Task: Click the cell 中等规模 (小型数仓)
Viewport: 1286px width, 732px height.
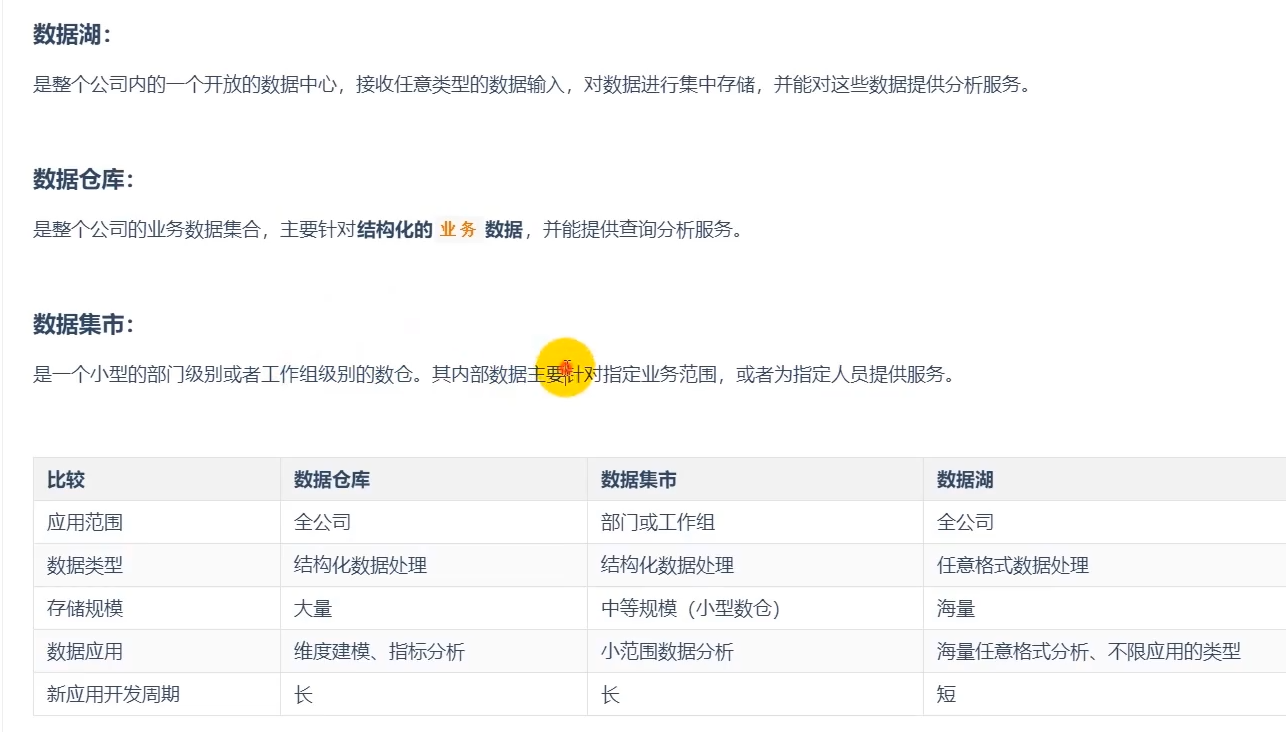Action: 690,608
